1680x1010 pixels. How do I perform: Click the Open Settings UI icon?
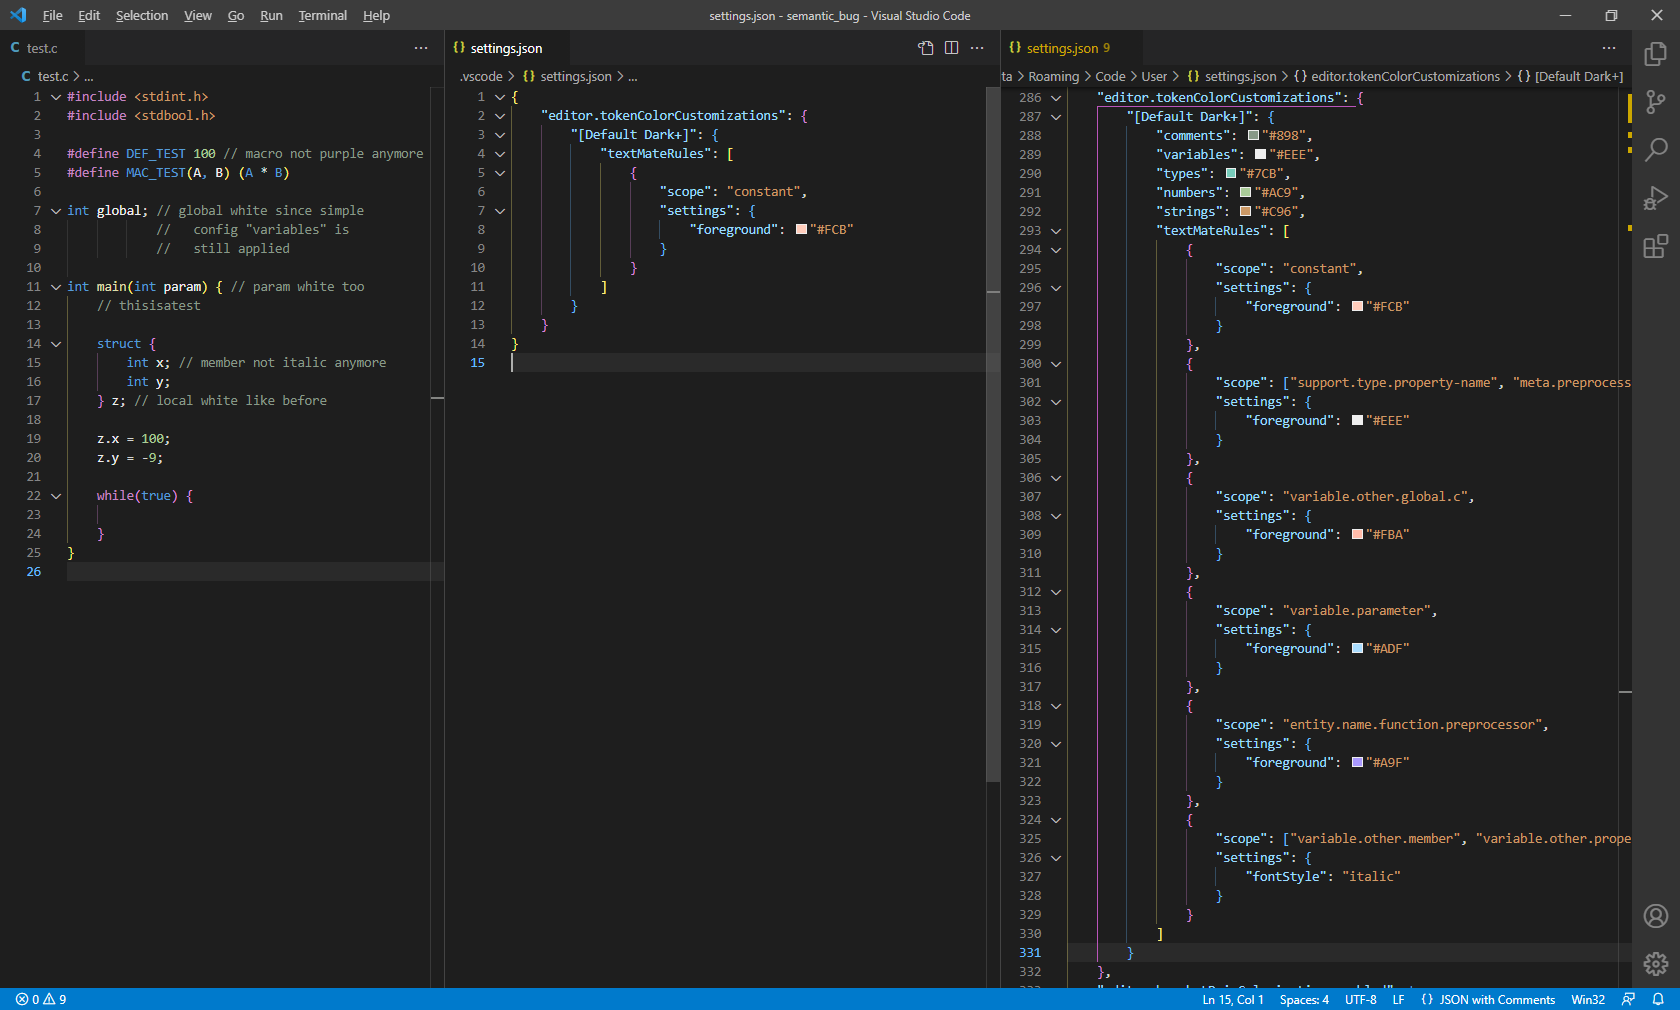926,48
